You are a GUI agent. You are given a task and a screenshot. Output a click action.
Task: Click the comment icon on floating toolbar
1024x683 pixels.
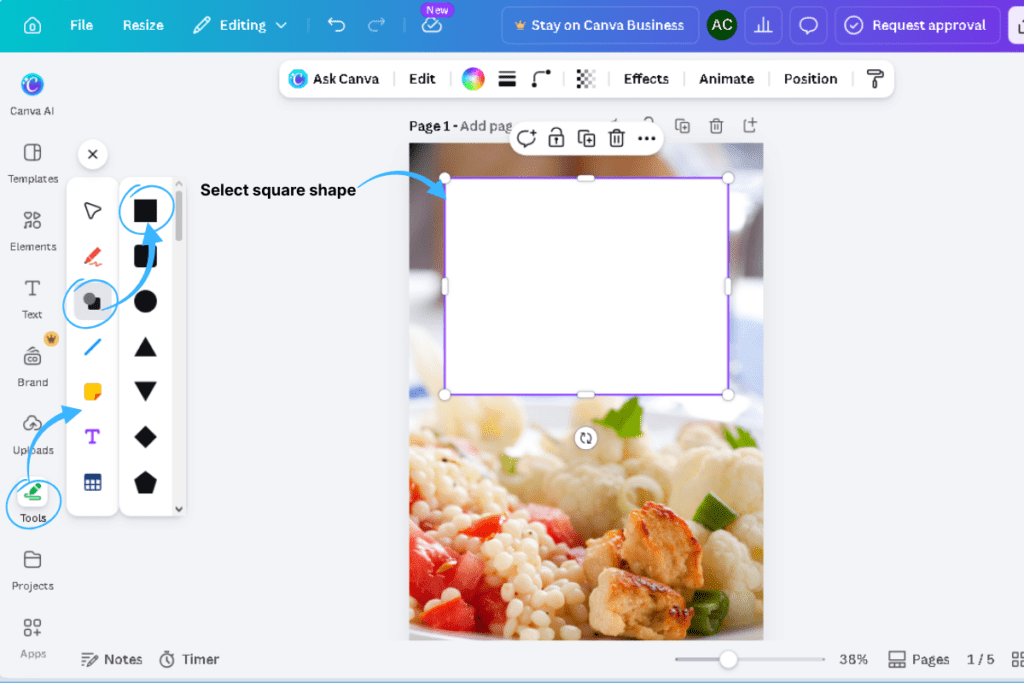526,138
